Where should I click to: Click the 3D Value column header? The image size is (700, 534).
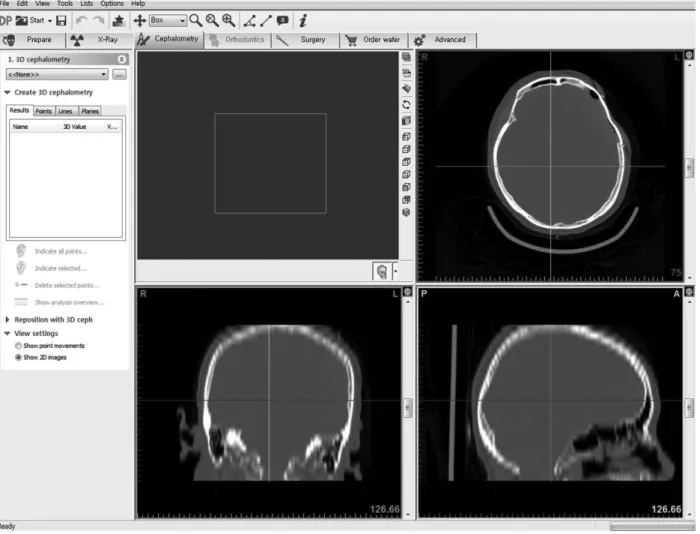click(75, 127)
